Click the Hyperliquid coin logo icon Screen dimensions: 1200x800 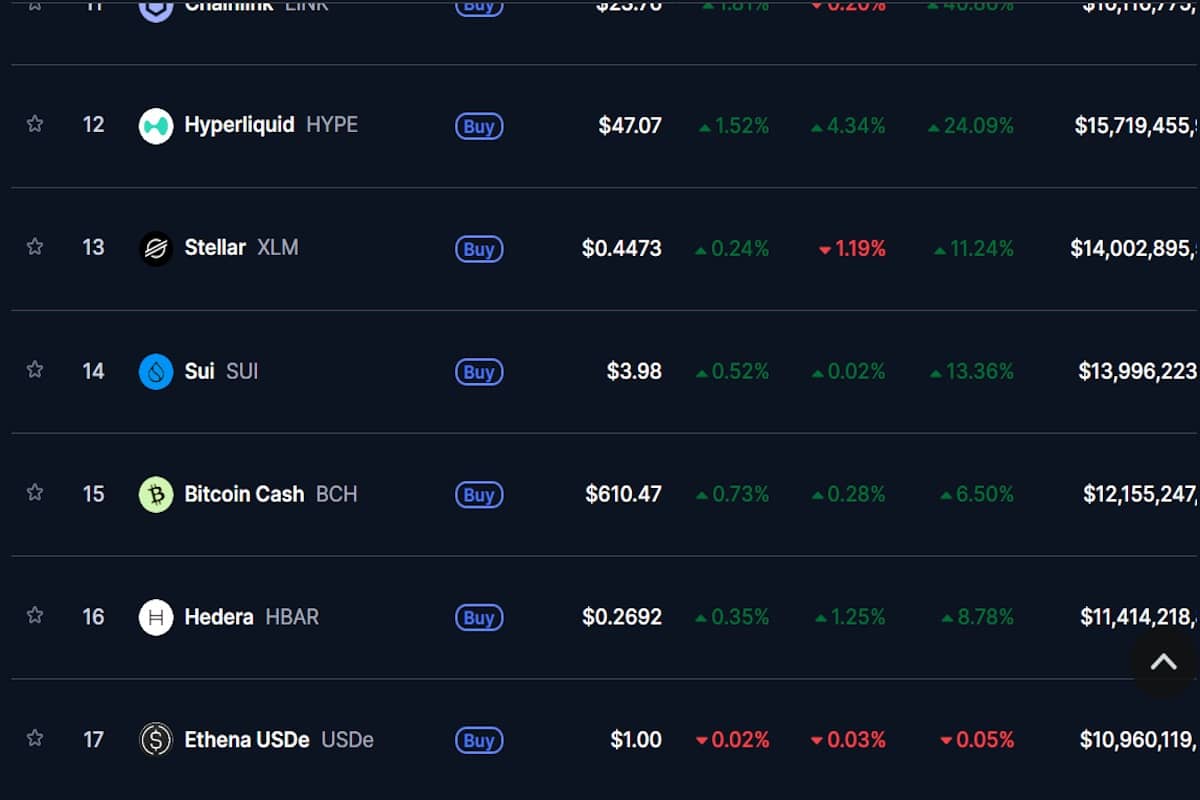tap(156, 126)
